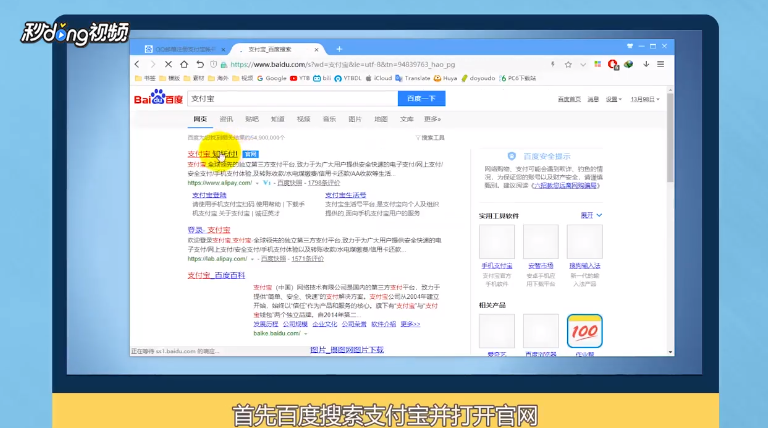Click the browser forward arrow
This screenshot has width=768, height=428.
point(153,64)
